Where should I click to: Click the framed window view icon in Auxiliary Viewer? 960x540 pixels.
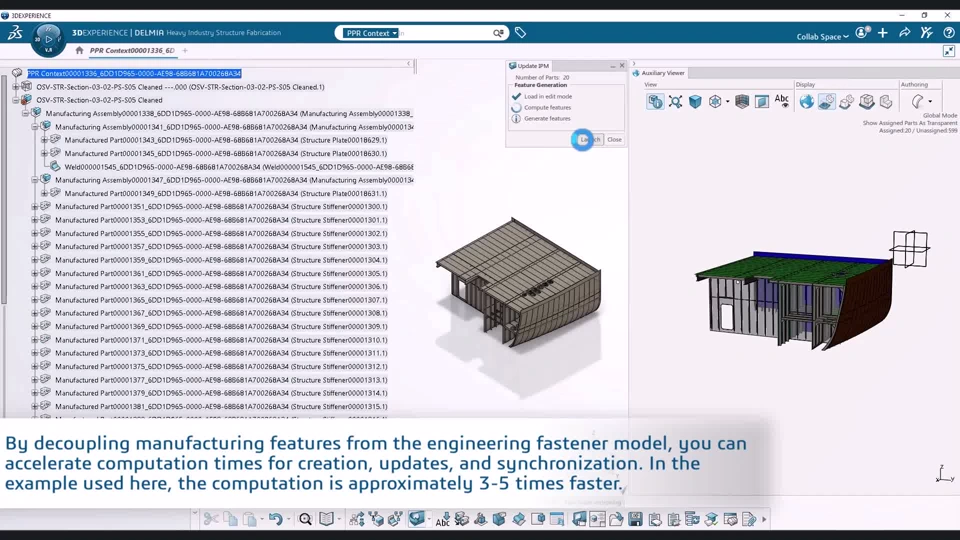[762, 101]
